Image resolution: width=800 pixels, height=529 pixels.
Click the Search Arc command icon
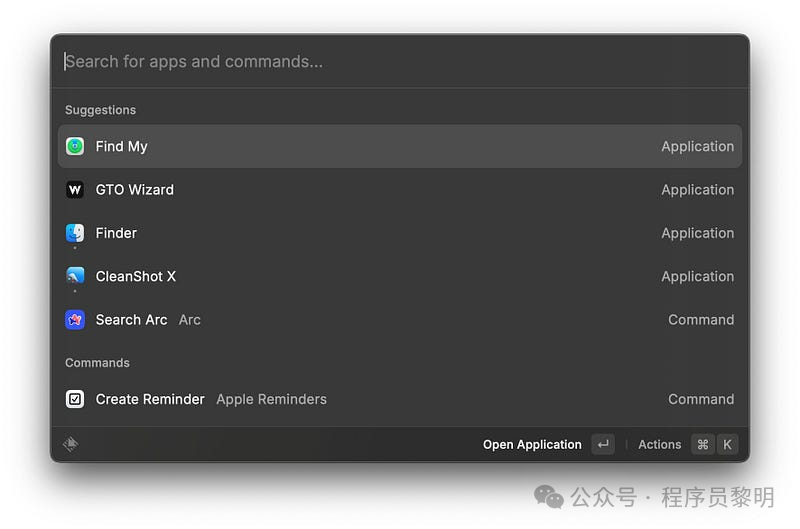pos(75,320)
